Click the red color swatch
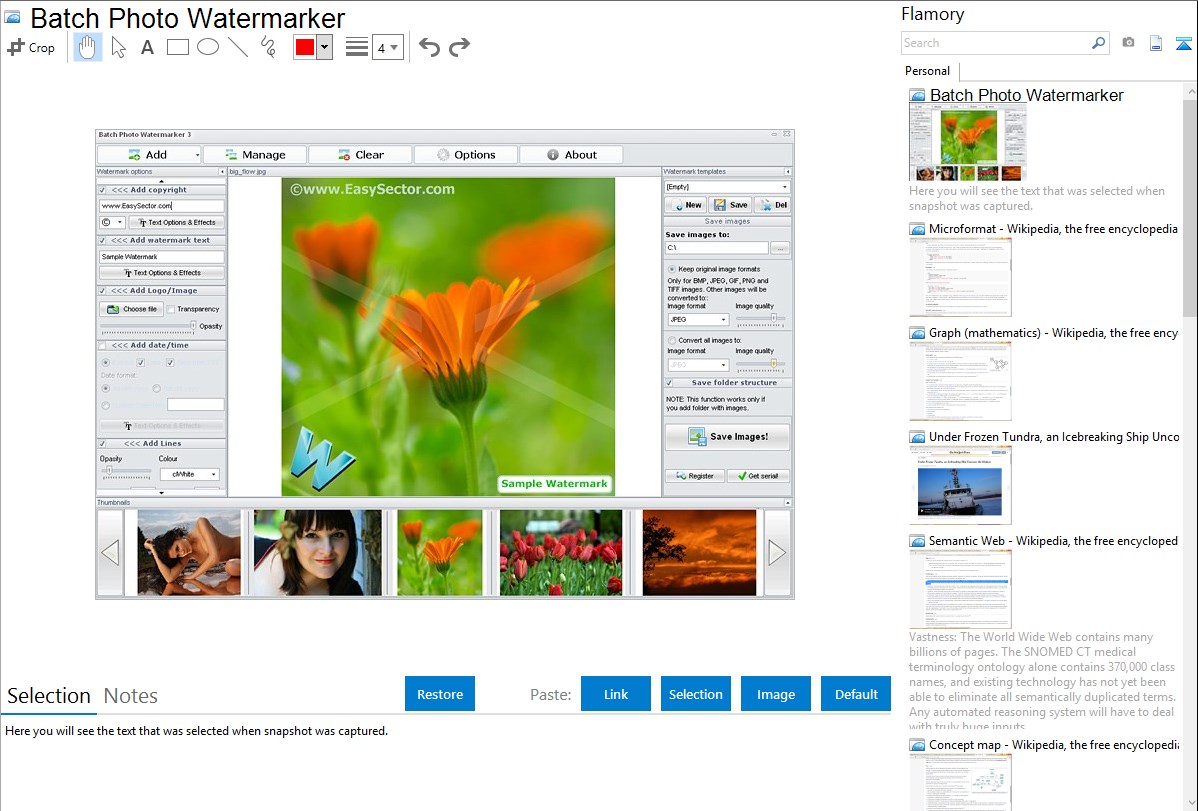The width and height of the screenshot is (1198, 811). point(305,47)
